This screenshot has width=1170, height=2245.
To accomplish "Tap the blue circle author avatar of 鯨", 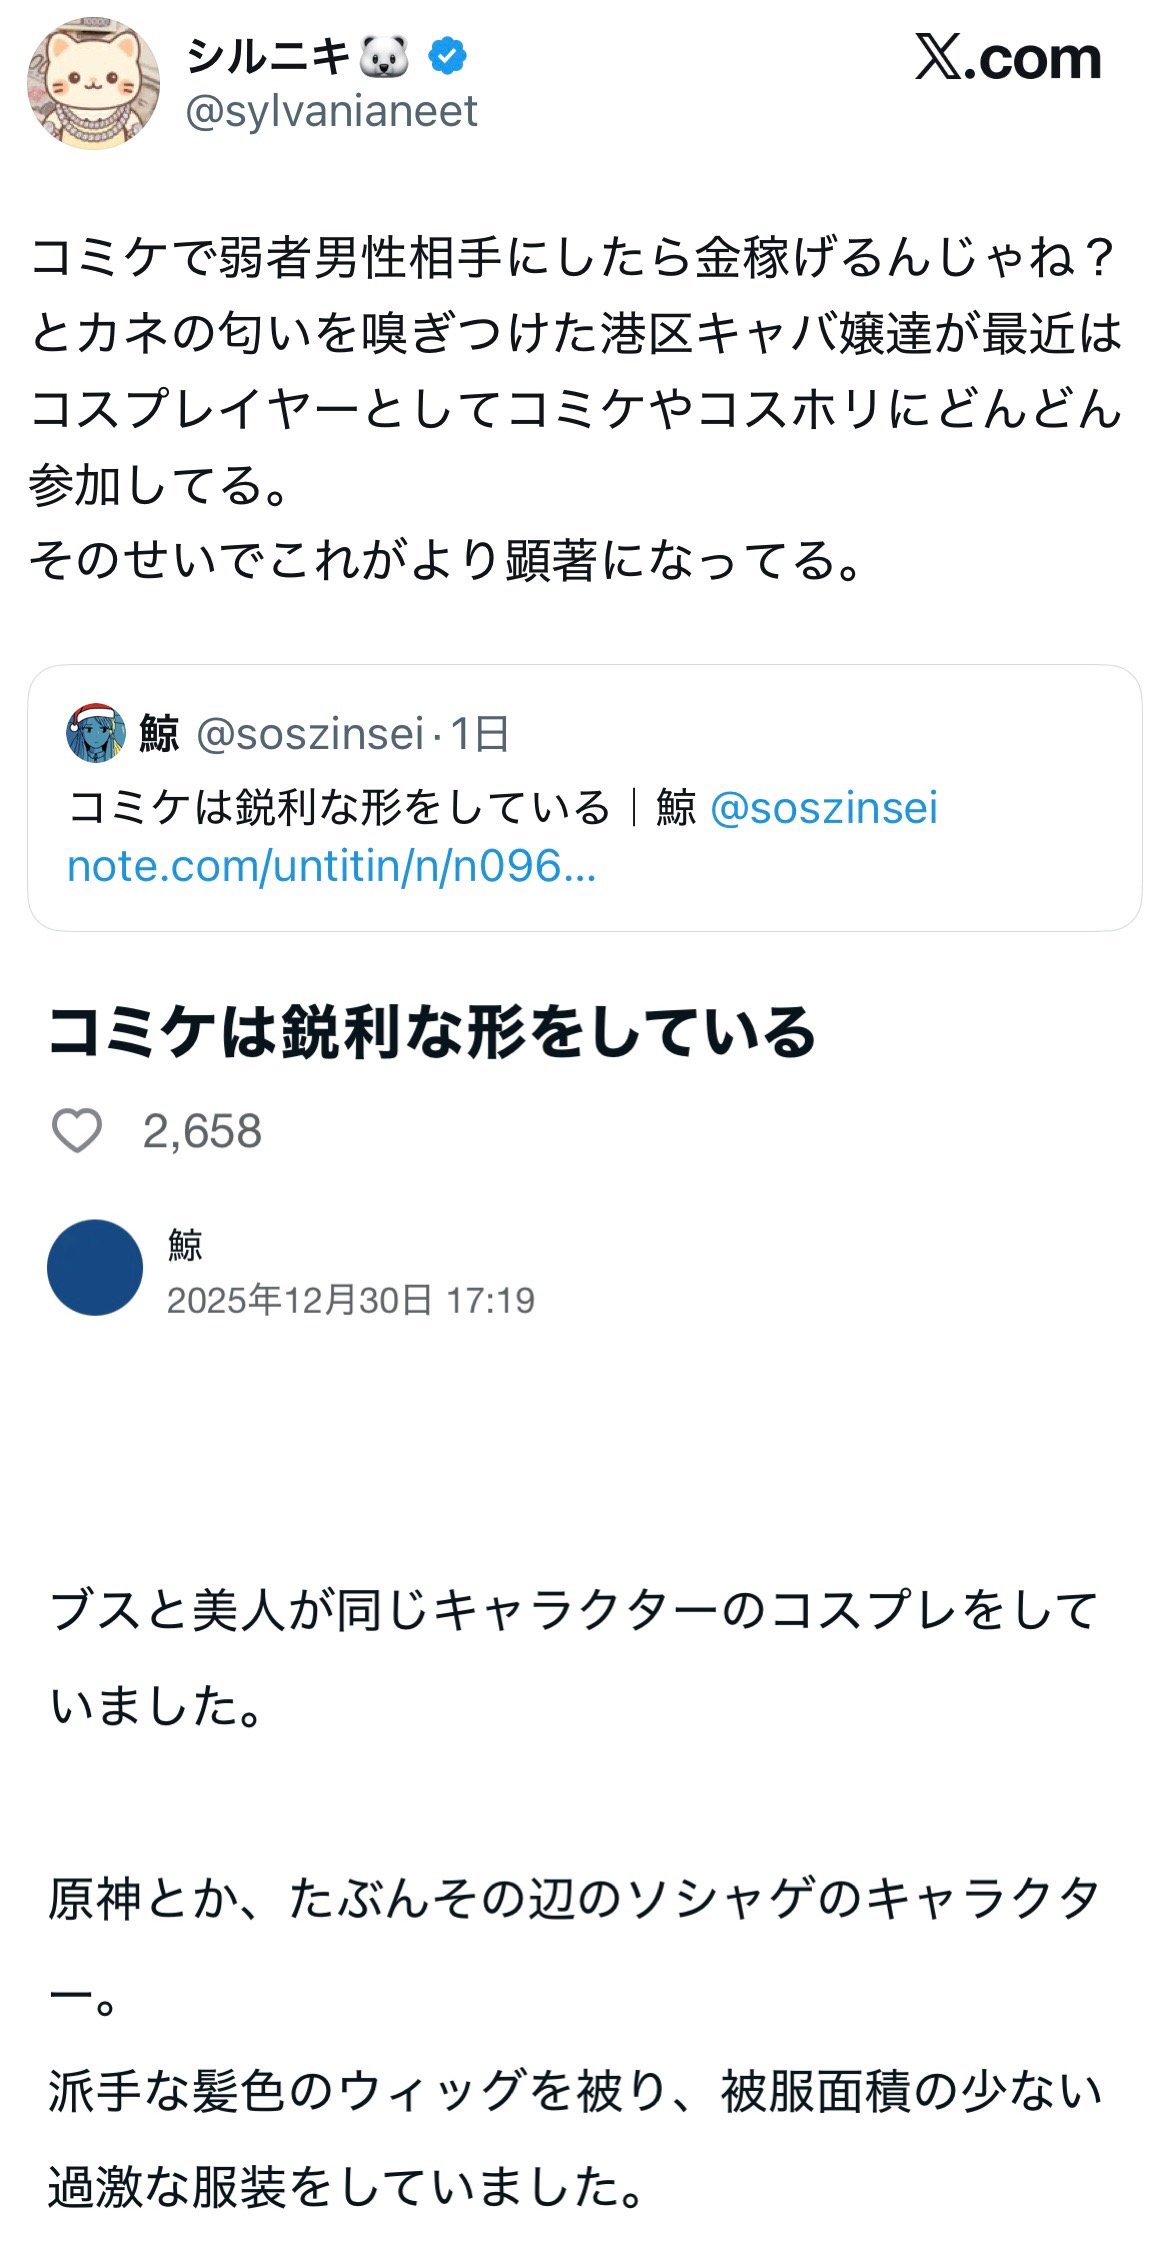I will (x=95, y=1267).
